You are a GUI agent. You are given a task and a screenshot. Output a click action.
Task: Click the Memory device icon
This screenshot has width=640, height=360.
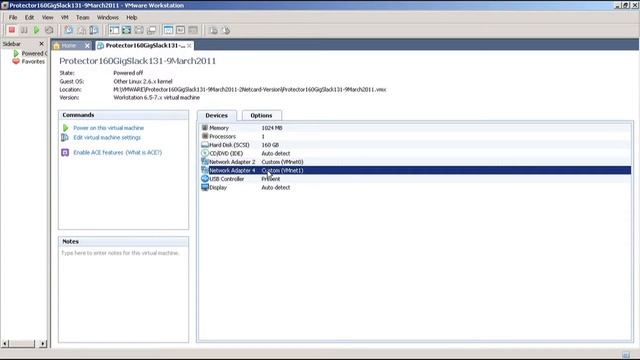205,128
